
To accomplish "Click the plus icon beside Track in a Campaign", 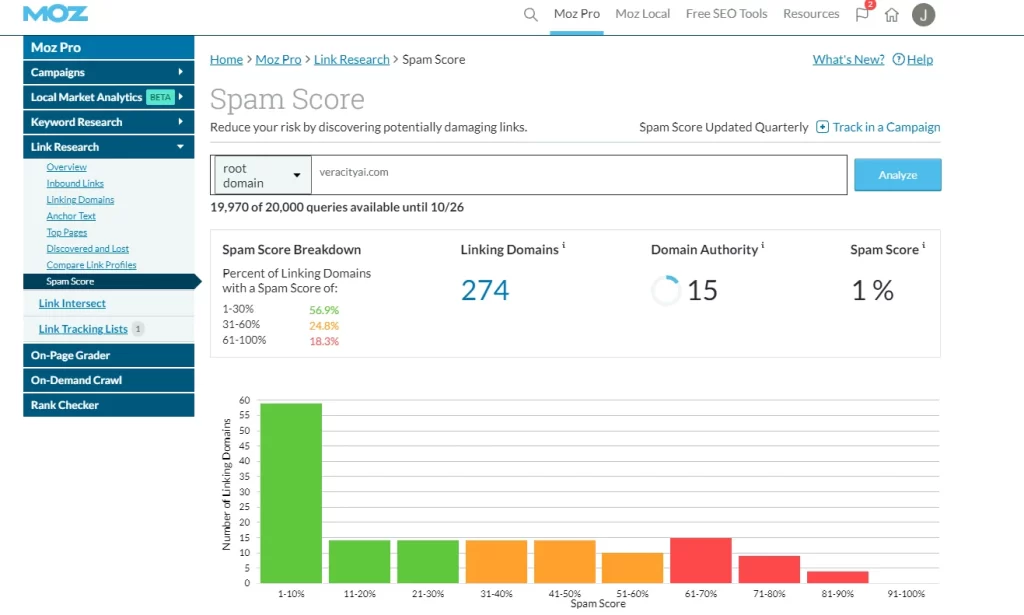I will click(x=822, y=127).
